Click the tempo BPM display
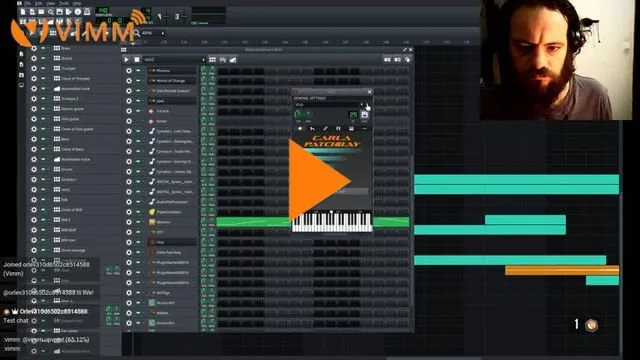 (x=103, y=10)
